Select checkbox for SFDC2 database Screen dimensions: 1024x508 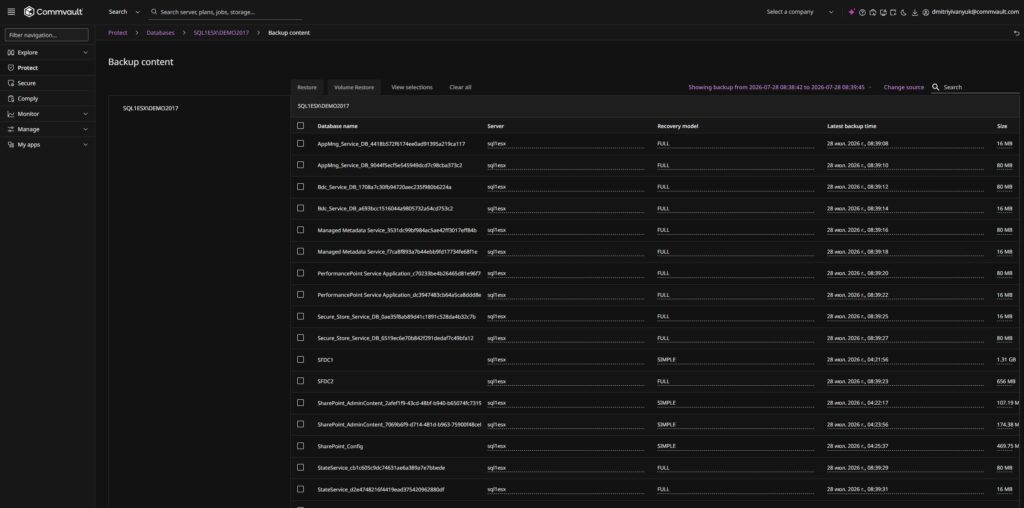click(x=300, y=381)
